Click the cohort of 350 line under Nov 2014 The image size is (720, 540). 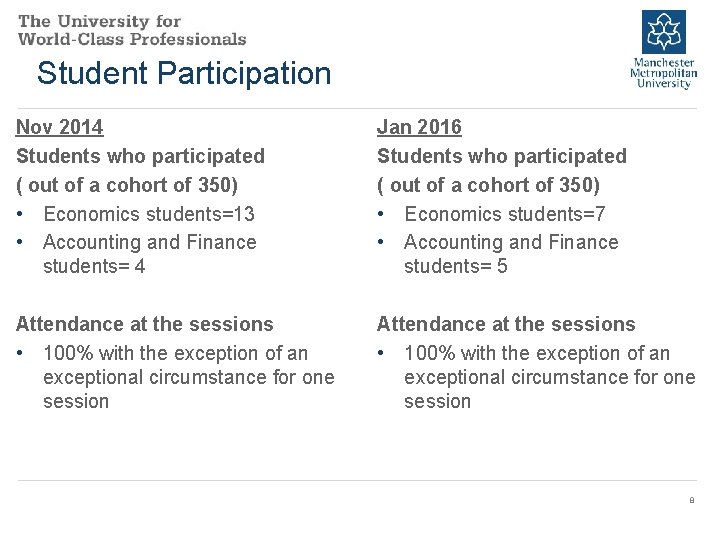[127, 185]
